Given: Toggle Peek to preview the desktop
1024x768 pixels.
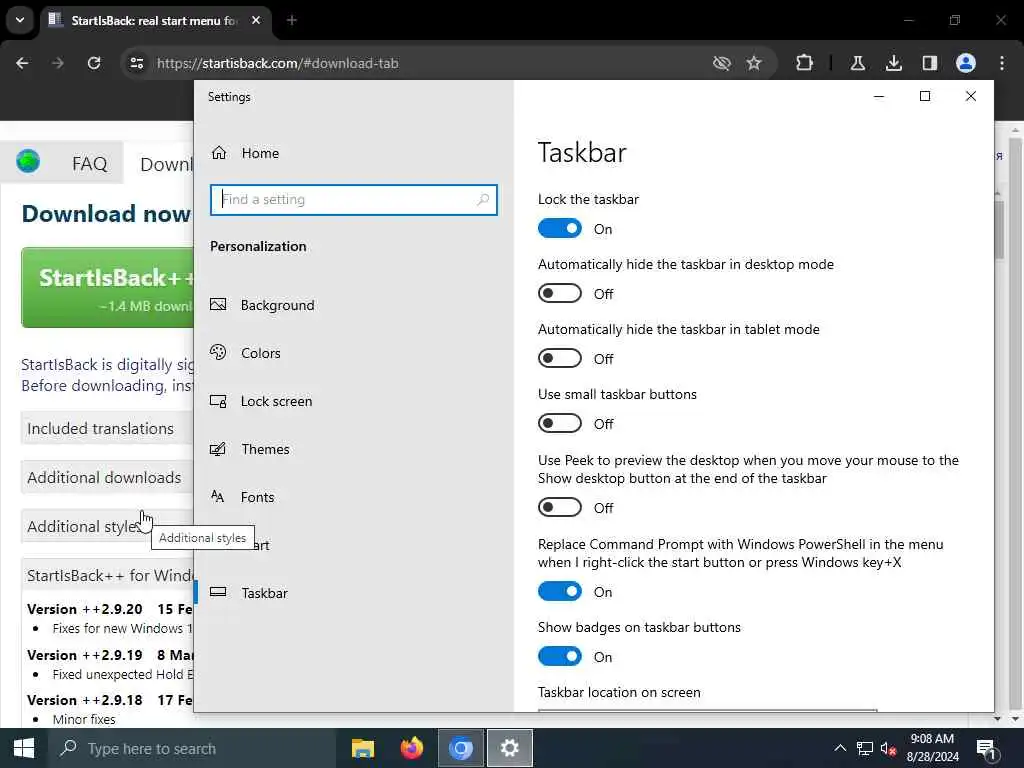Looking at the screenshot, I should coord(560,507).
